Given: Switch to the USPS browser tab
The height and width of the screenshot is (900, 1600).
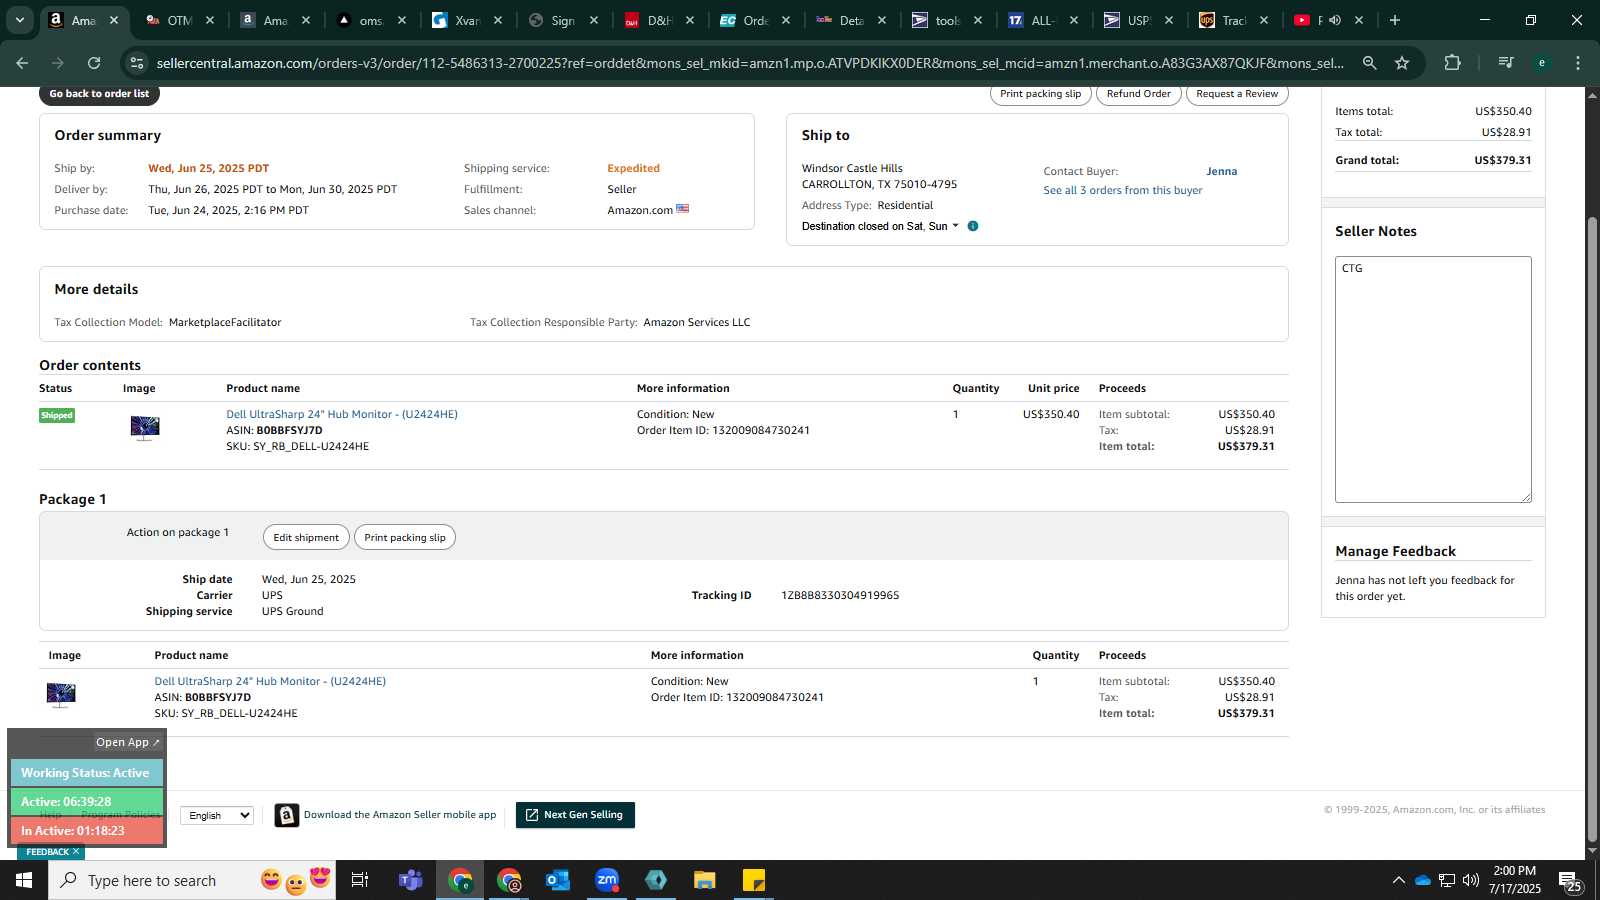Looking at the screenshot, I should coord(1139,20).
